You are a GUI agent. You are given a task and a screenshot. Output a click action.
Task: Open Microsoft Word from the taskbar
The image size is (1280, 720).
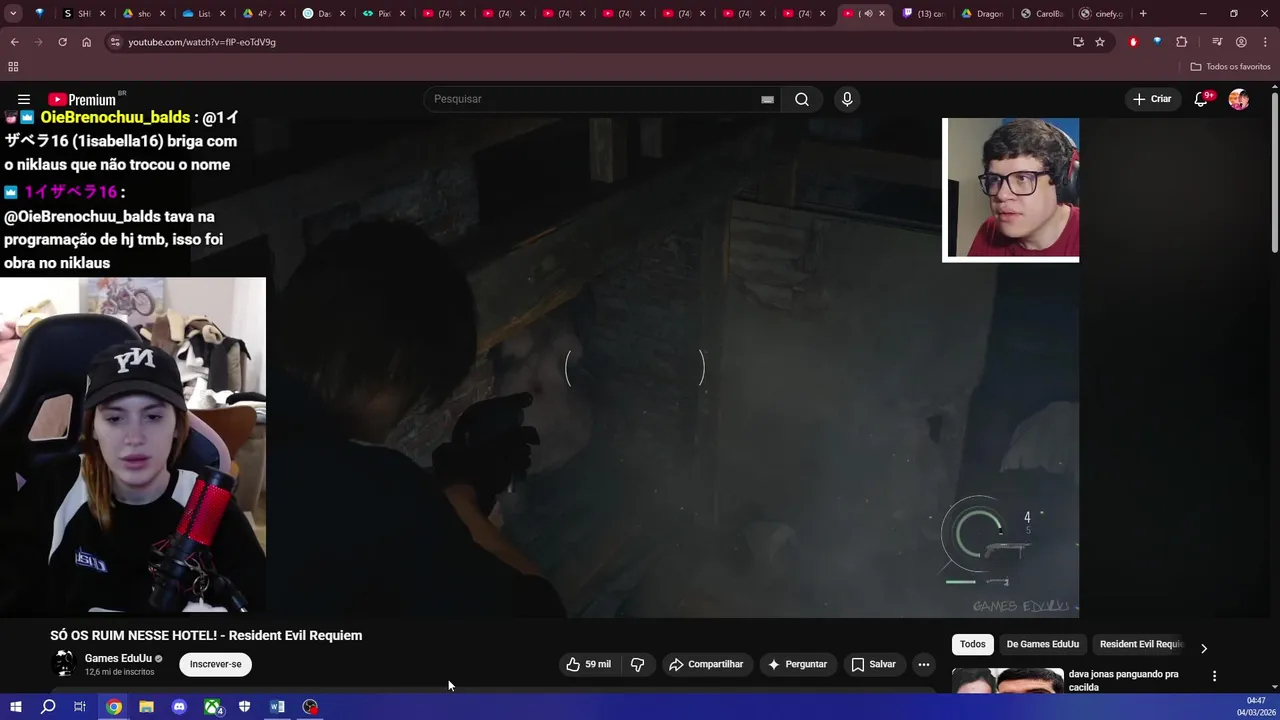pos(277,707)
